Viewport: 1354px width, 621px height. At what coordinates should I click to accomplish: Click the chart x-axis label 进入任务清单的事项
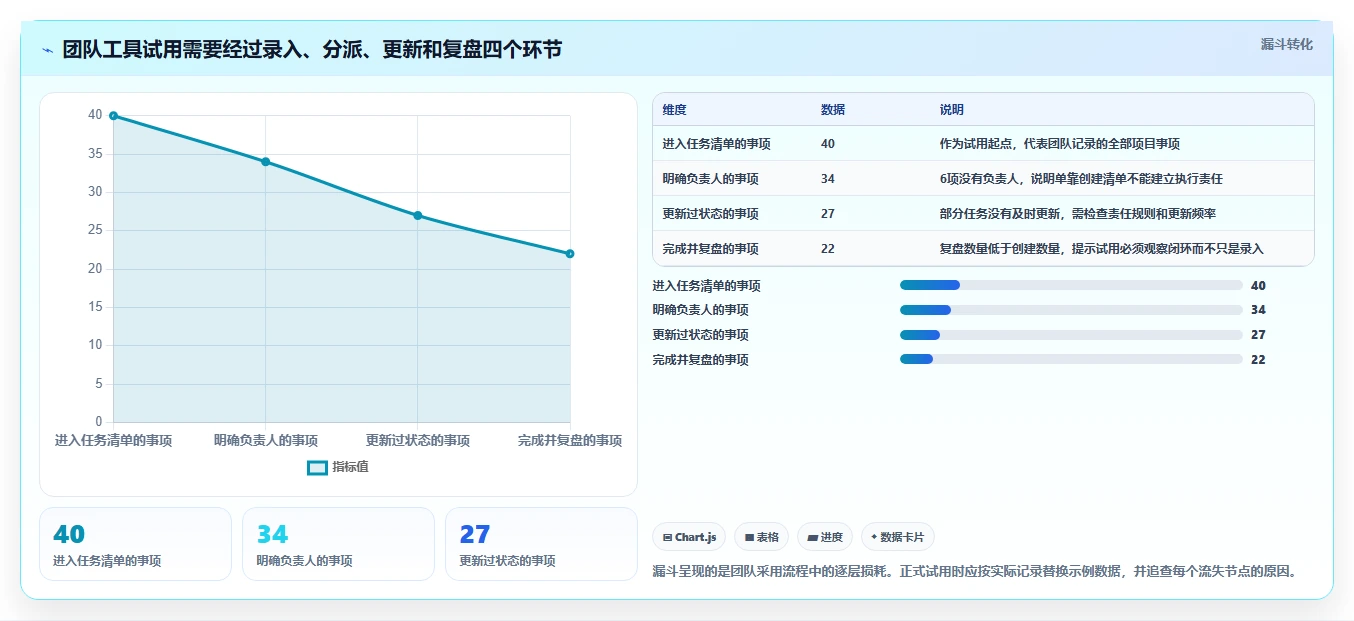click(113, 441)
